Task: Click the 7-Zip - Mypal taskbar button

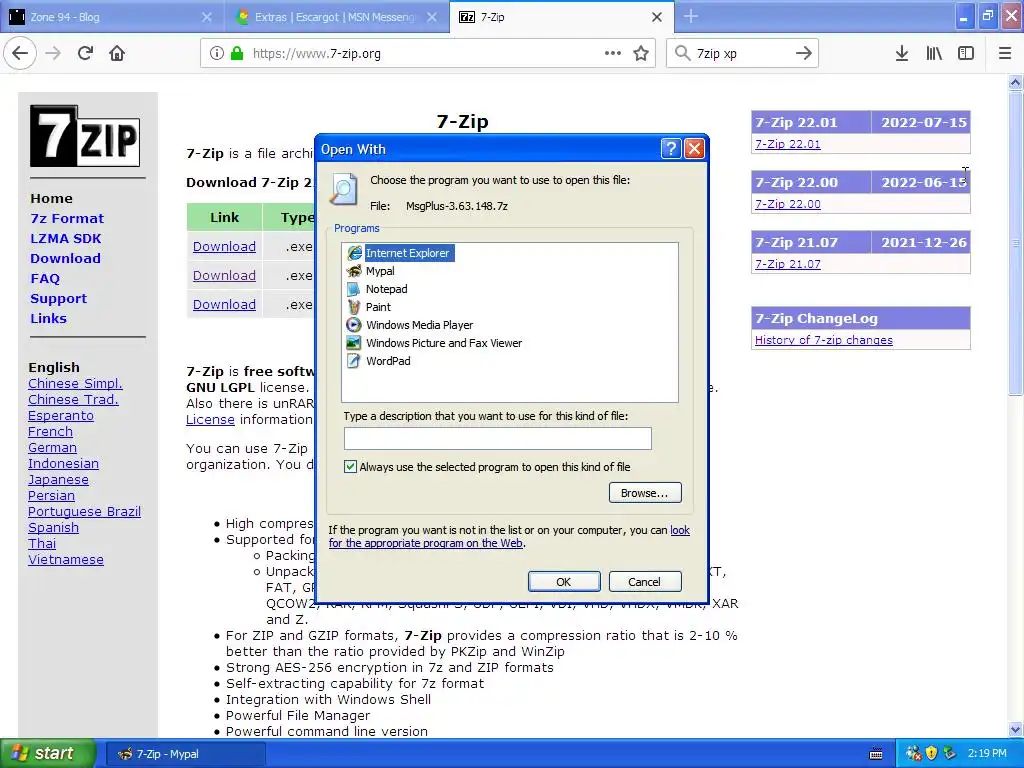Action: pos(185,754)
